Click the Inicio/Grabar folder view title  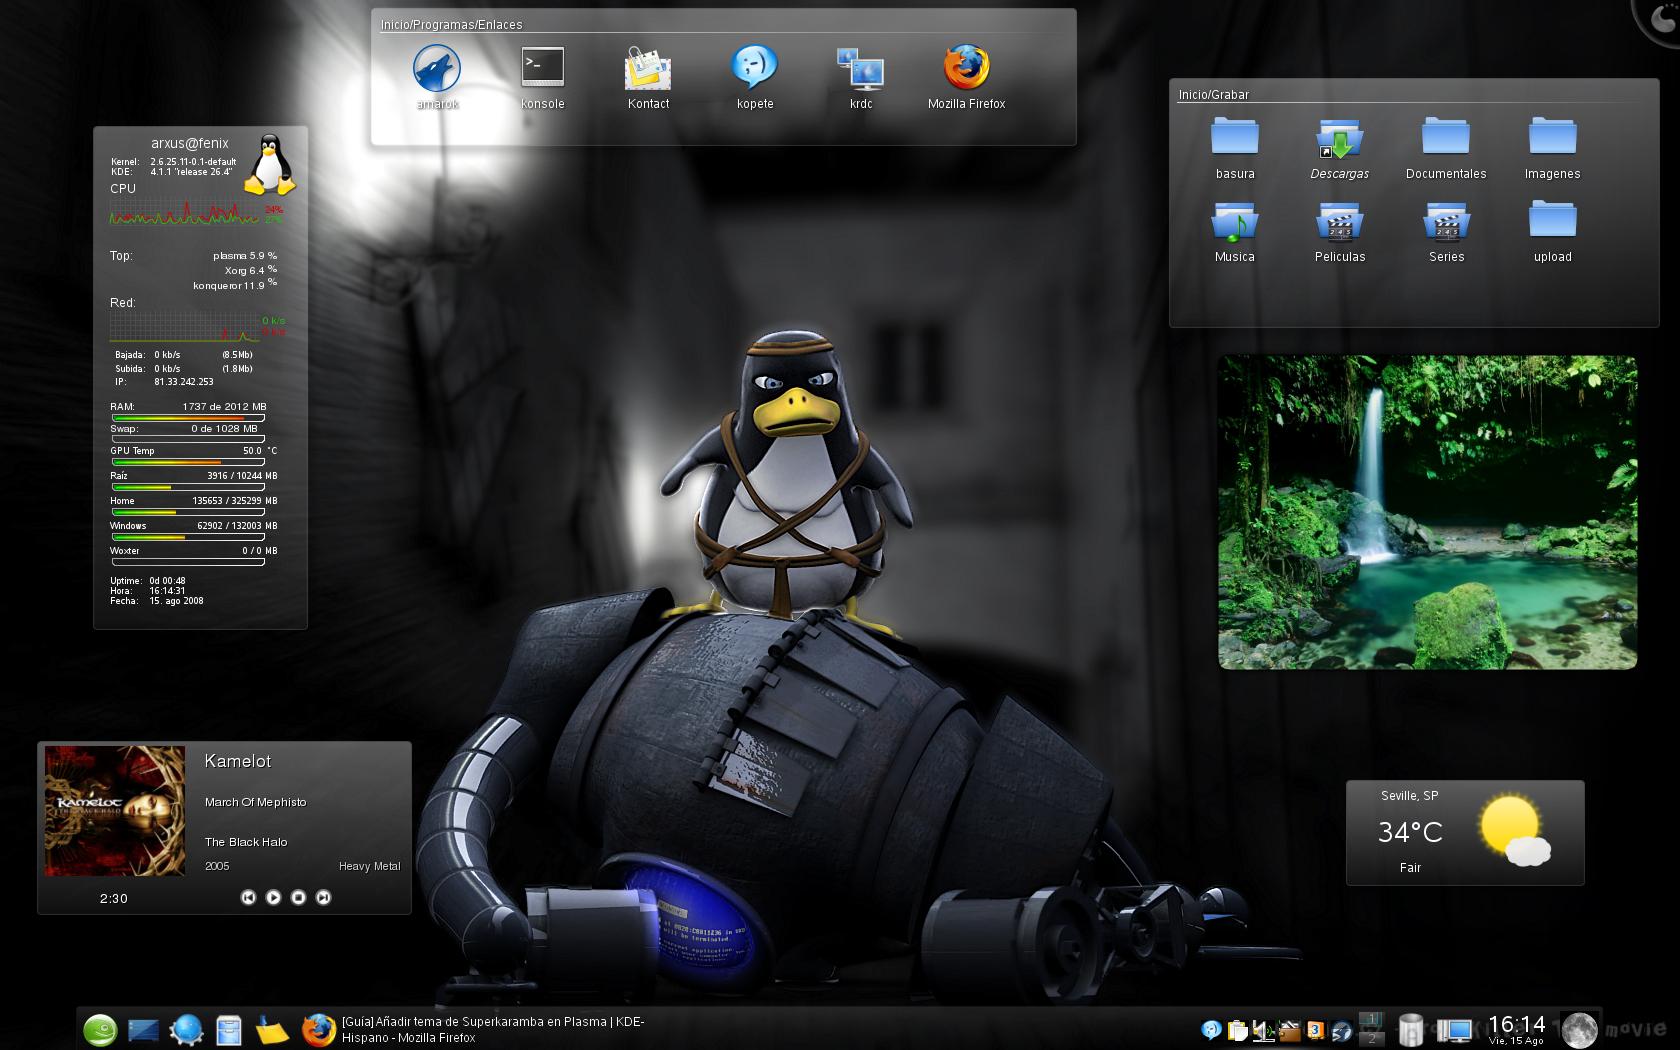pyautogui.click(x=1214, y=95)
